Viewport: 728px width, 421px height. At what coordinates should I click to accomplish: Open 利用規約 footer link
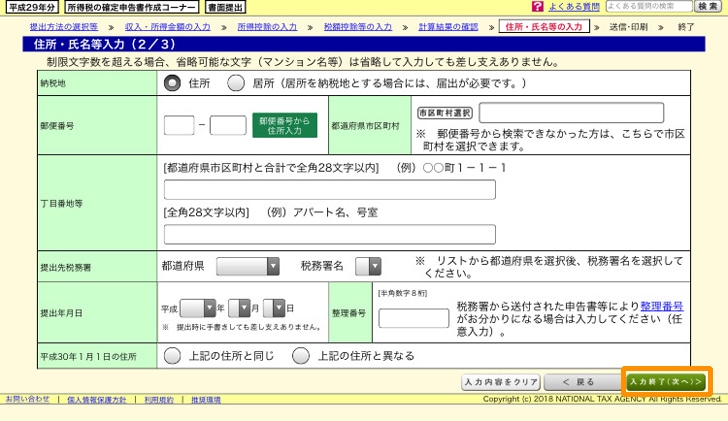point(159,400)
